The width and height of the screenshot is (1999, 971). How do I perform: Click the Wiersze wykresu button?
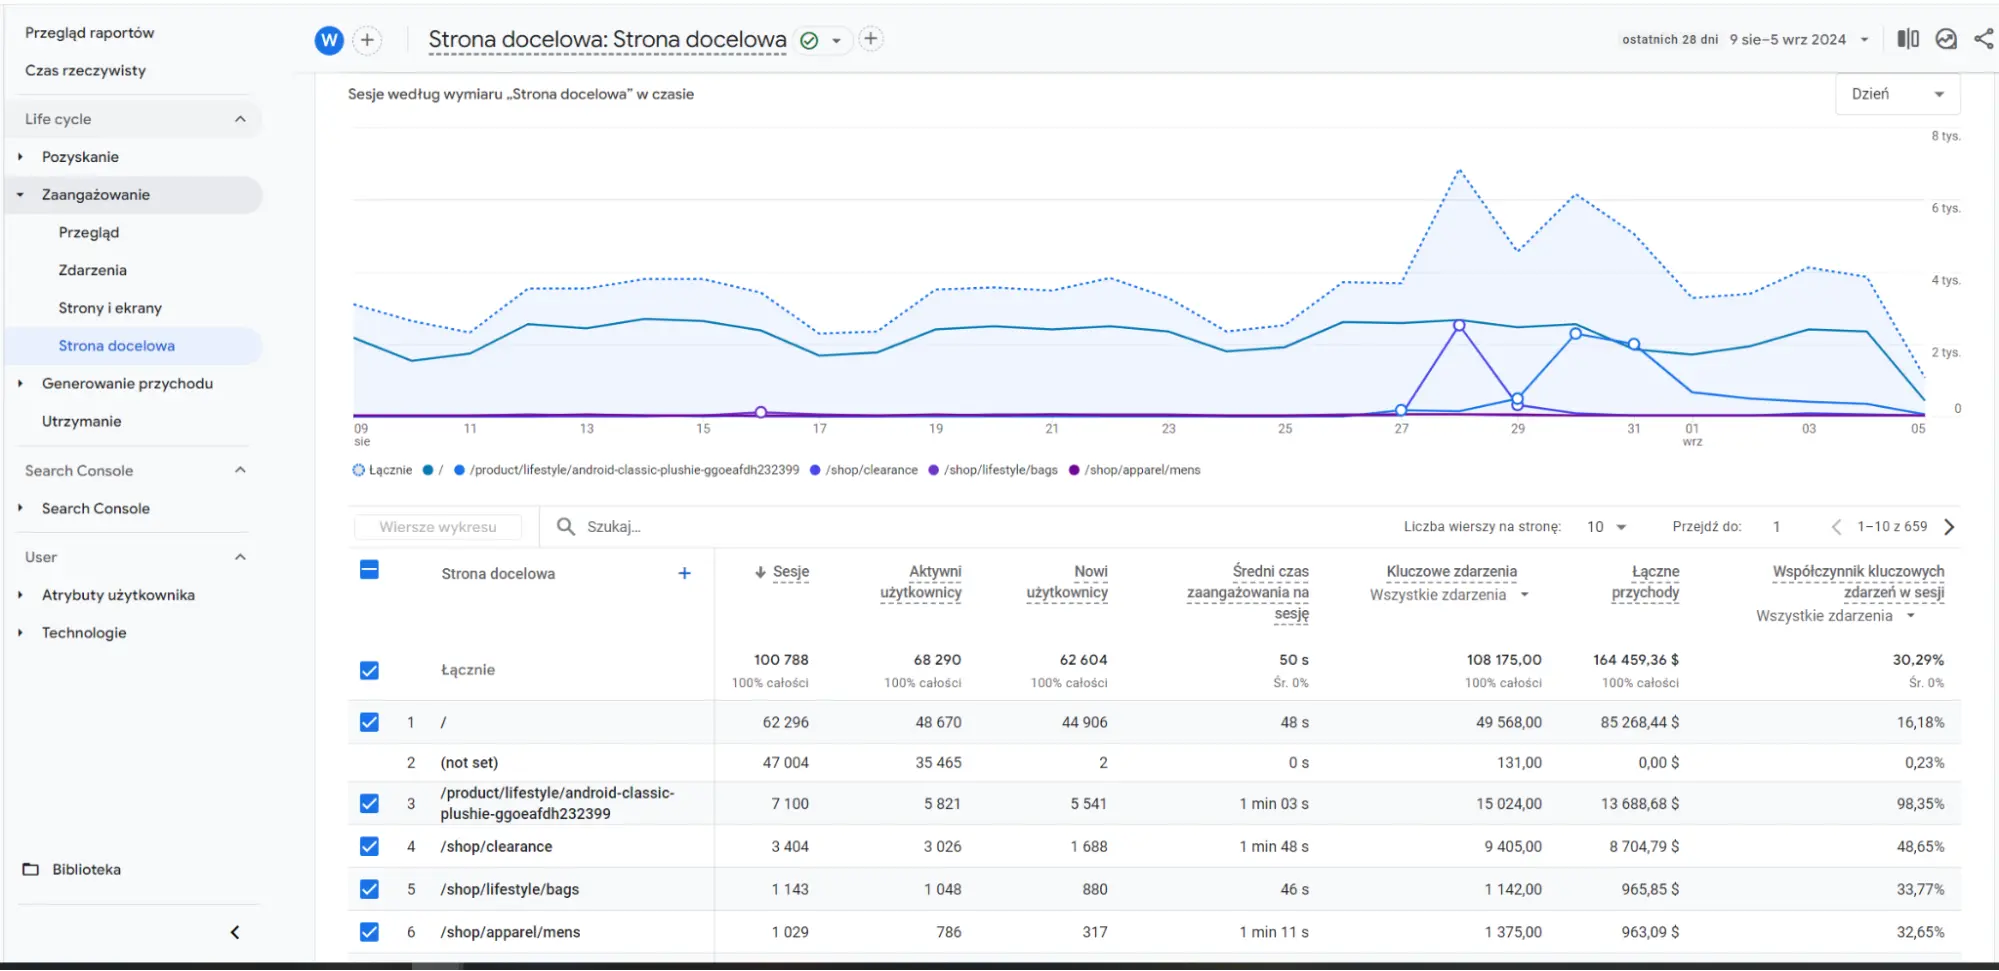tap(438, 527)
